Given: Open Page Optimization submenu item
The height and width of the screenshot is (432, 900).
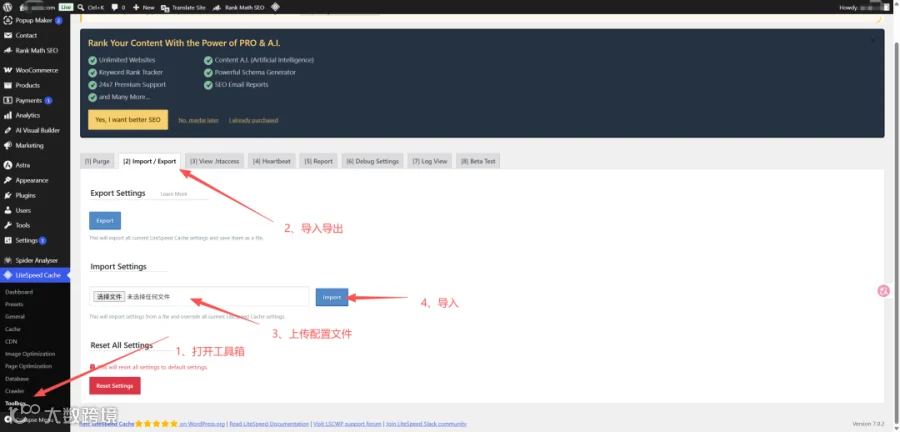Looking at the screenshot, I should coord(28,366).
